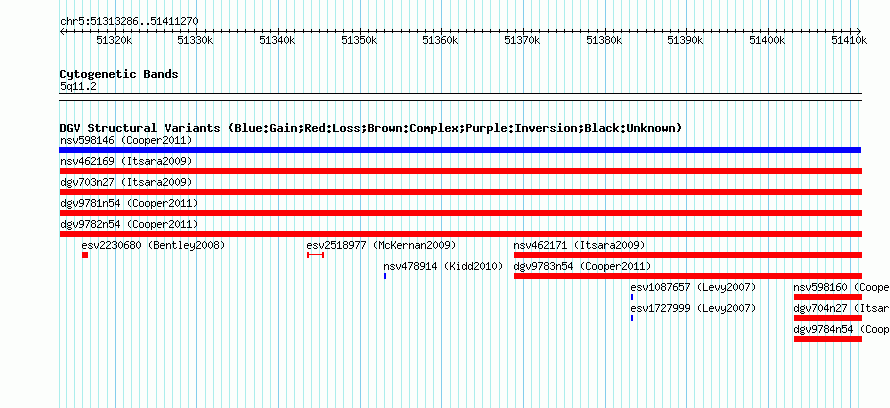Select the nsv478914 (Kidd2010) label
This screenshot has width=890, height=408.
[x=443, y=266]
